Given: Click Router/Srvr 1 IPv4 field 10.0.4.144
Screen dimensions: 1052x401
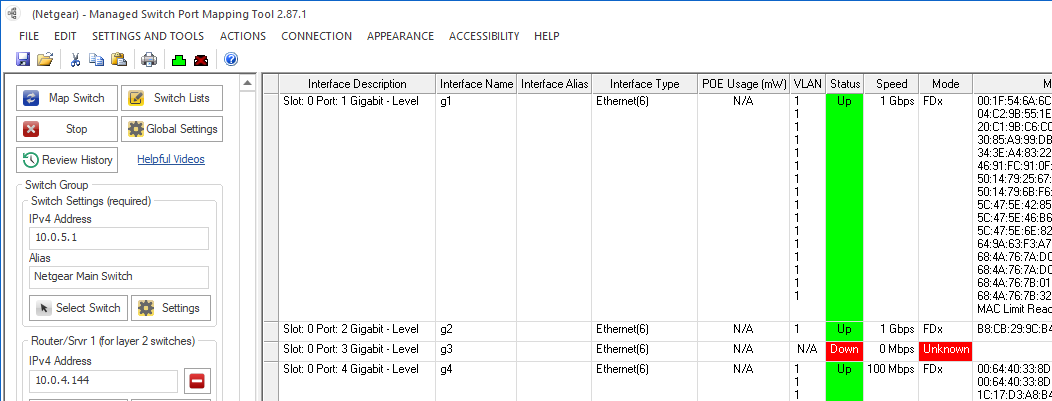Looking at the screenshot, I should click(x=103, y=381).
